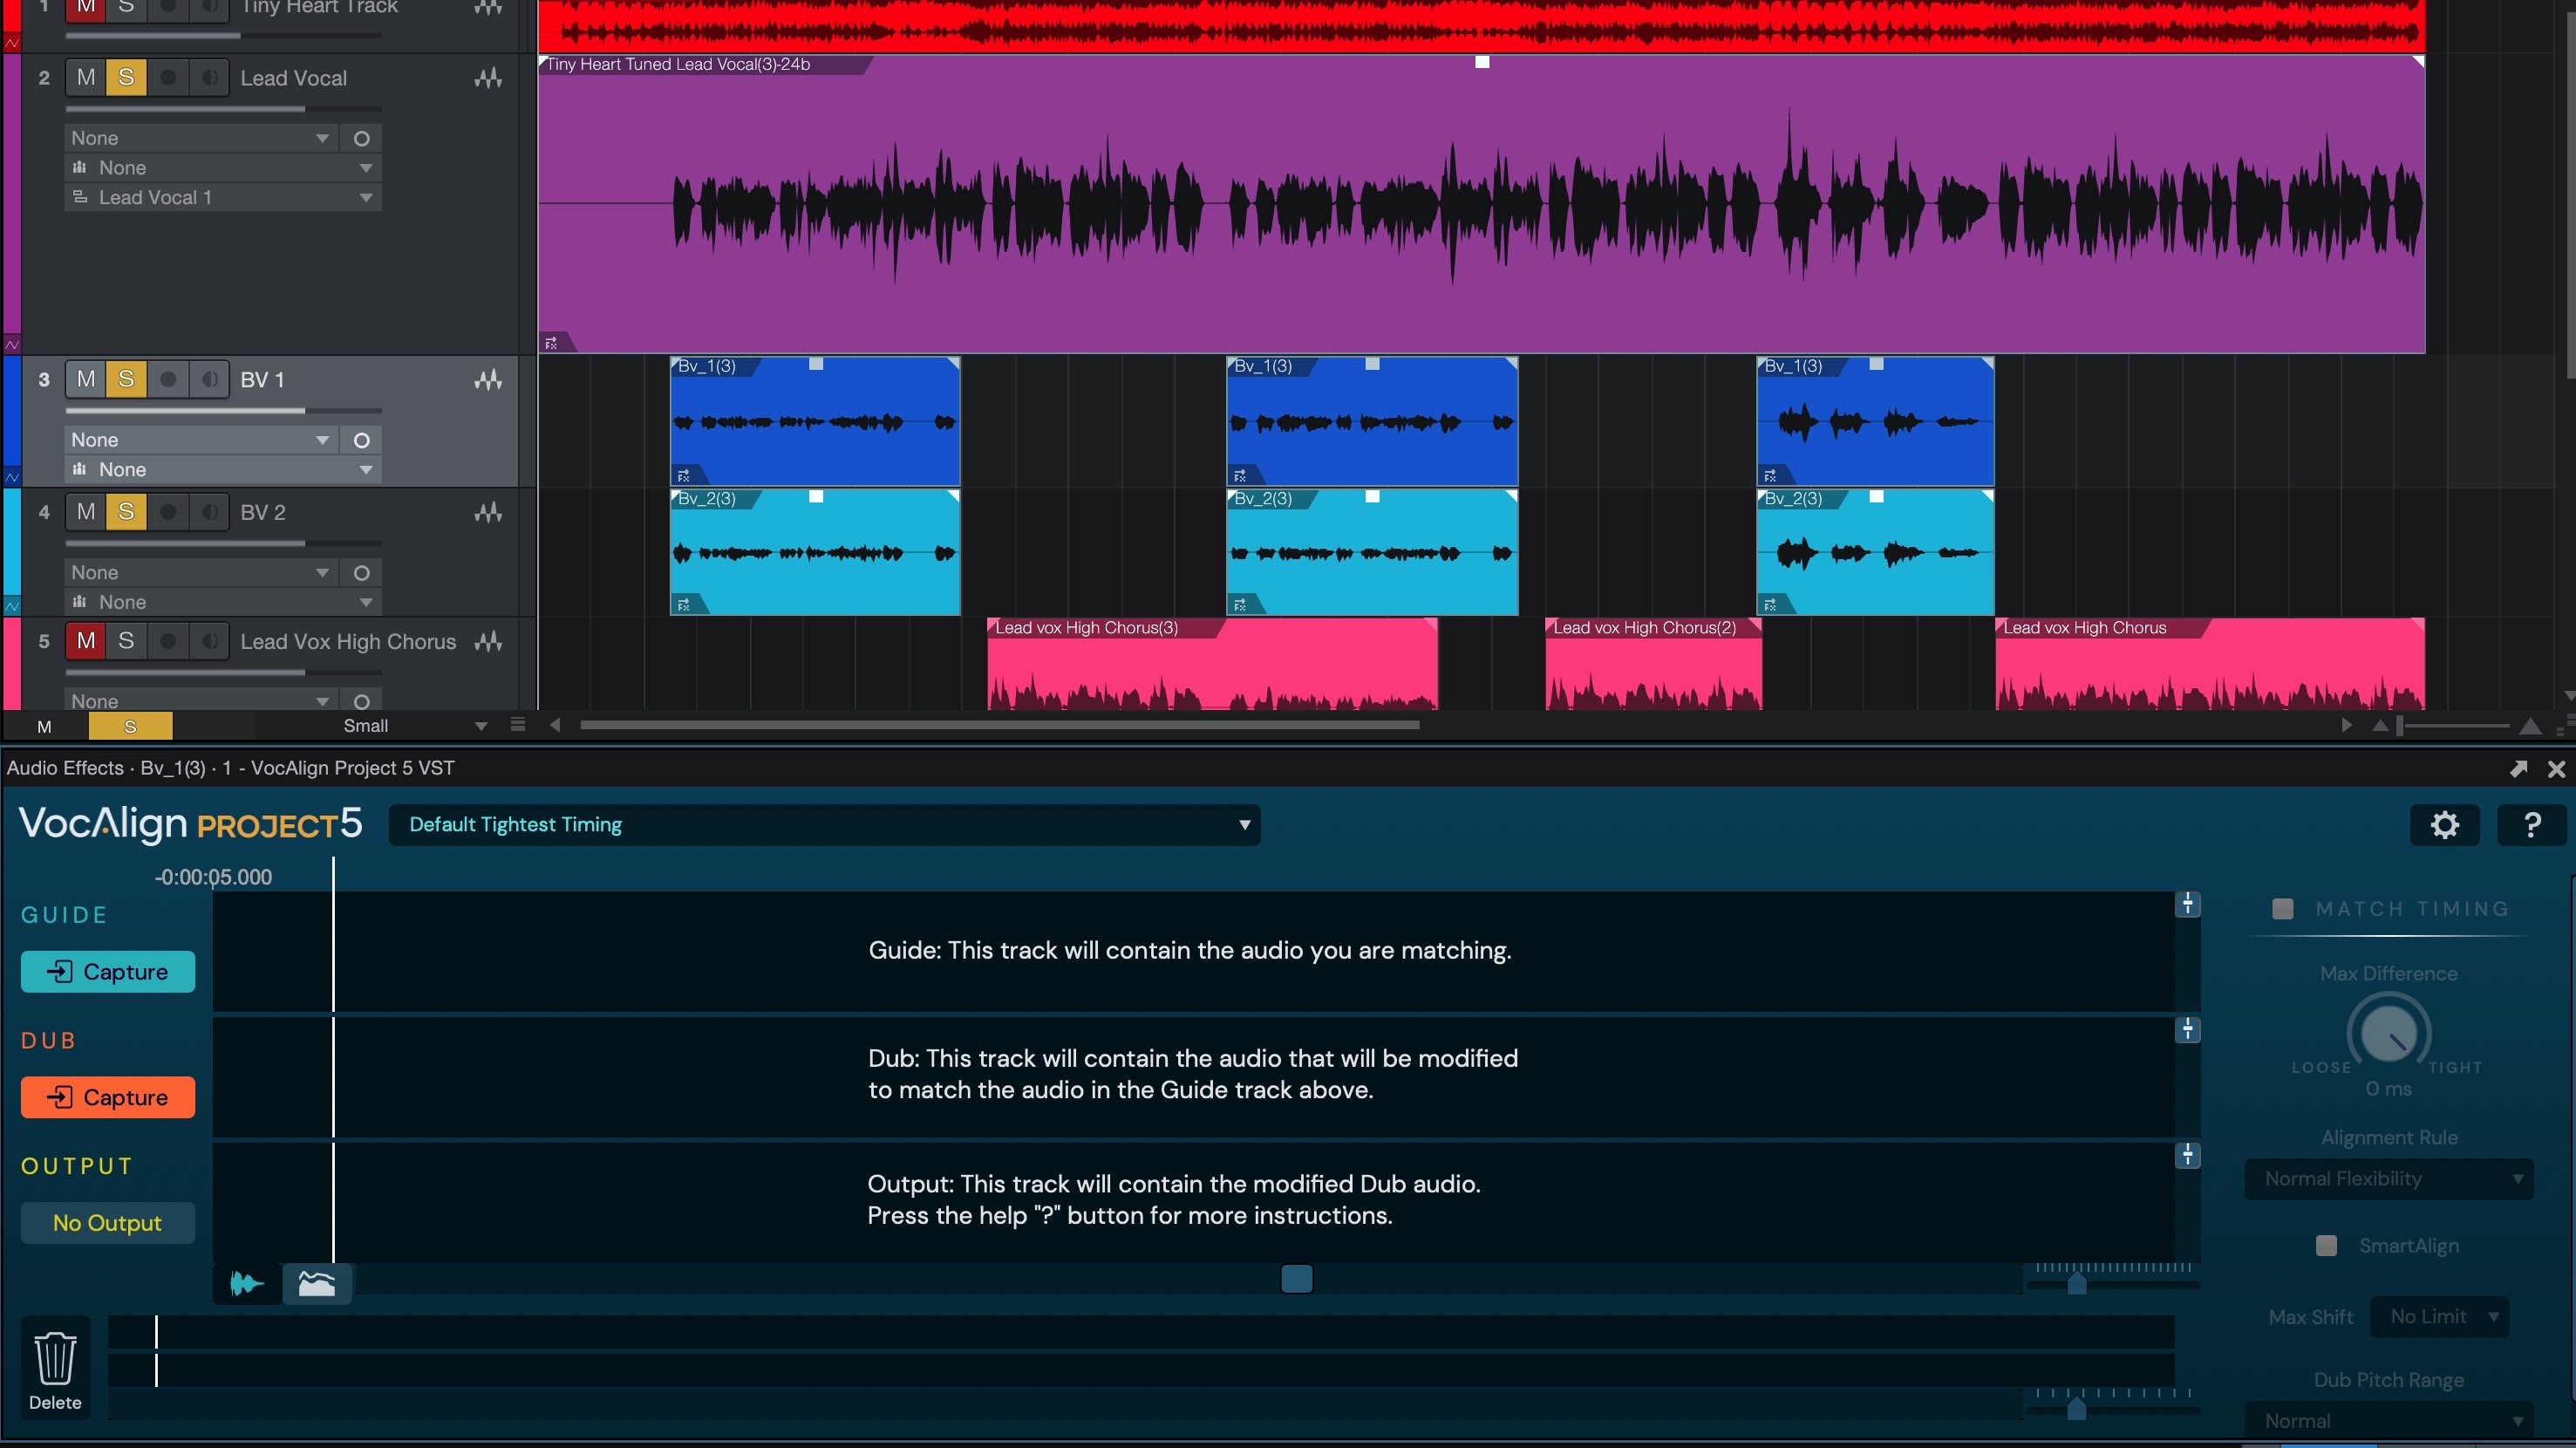The image size is (2576, 1448).
Task: Unmute the Lead Vox High Chorus track
Action: pyautogui.click(x=86, y=641)
